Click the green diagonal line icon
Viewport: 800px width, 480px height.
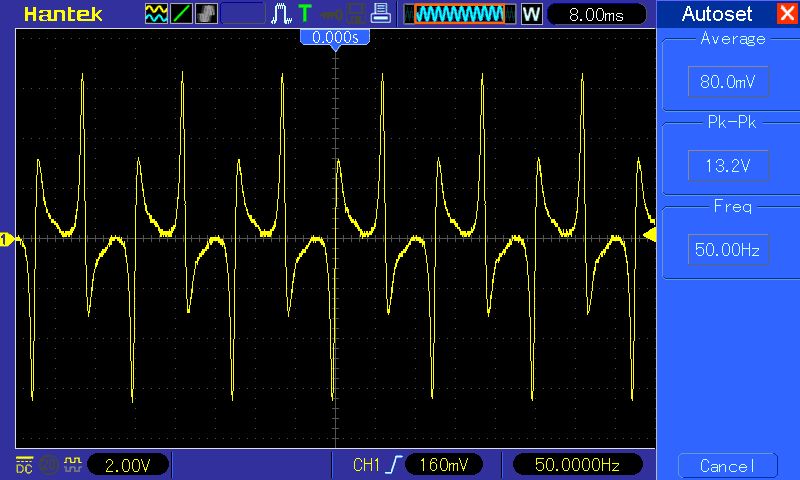(x=181, y=14)
